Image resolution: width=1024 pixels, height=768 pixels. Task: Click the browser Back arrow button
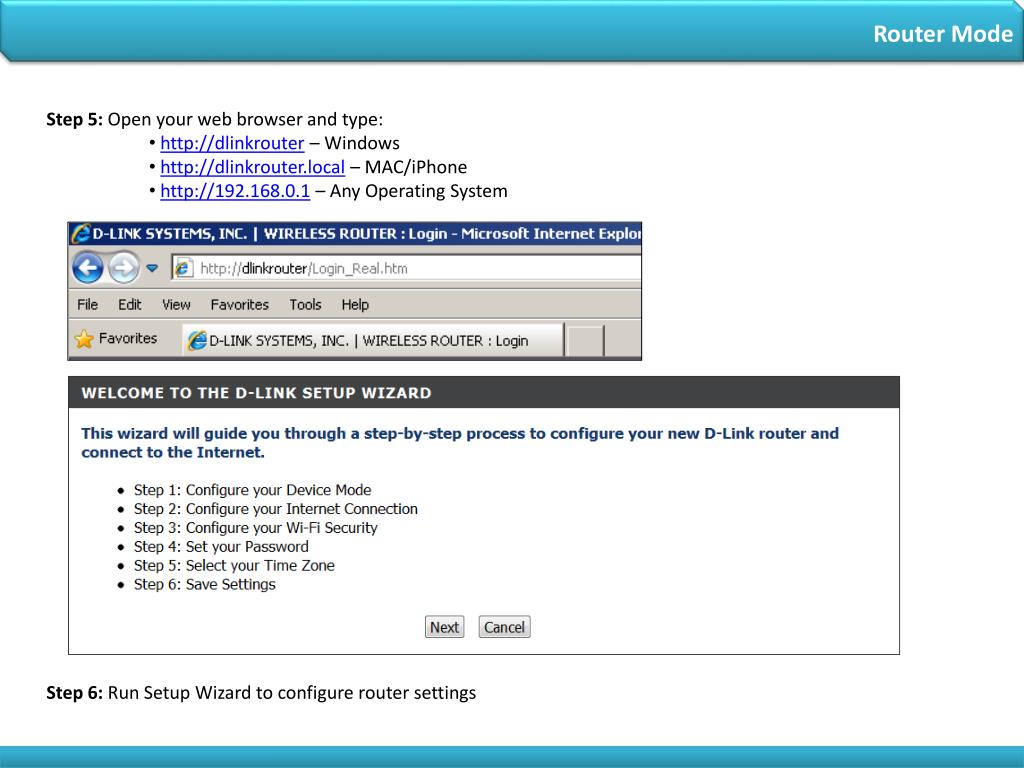click(88, 268)
